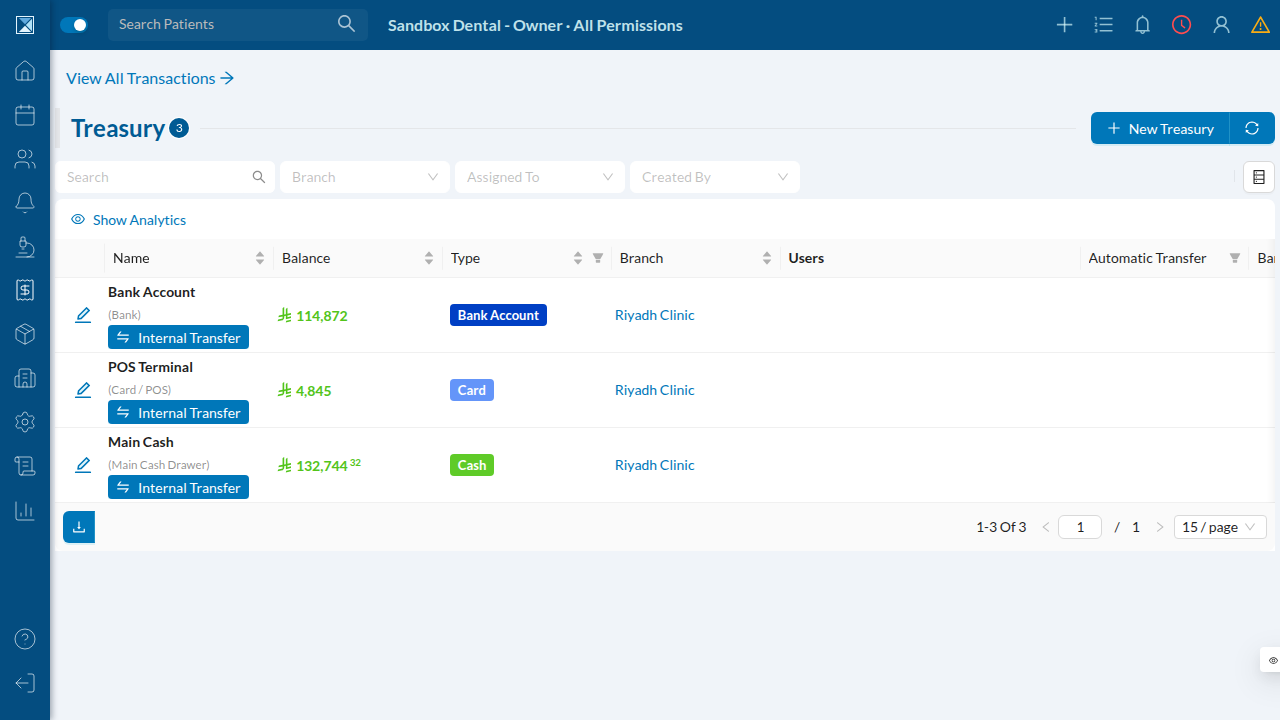Screen dimensions: 1280x720
Task: Click the red clock icon
Action: pos(1182,25)
